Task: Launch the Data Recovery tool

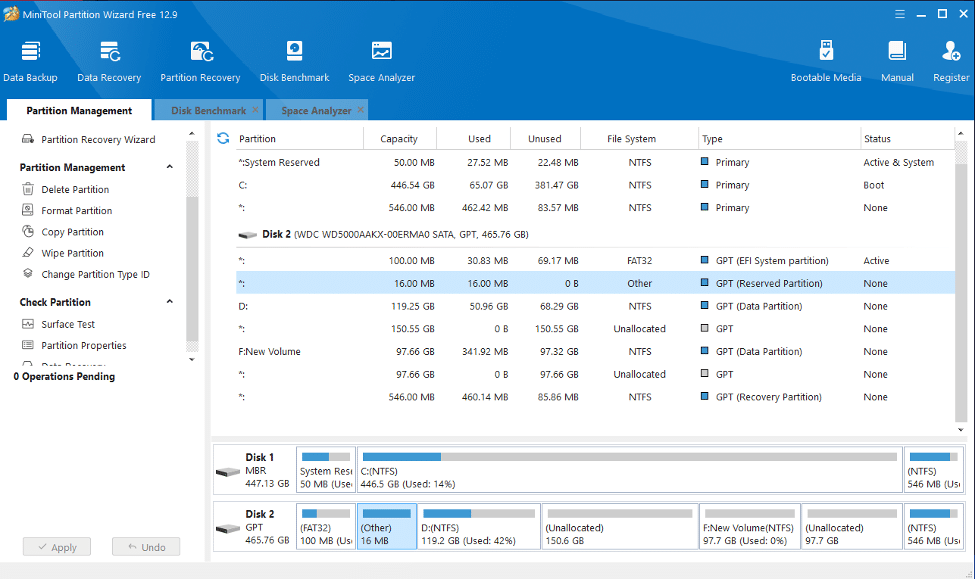Action: pos(109,61)
